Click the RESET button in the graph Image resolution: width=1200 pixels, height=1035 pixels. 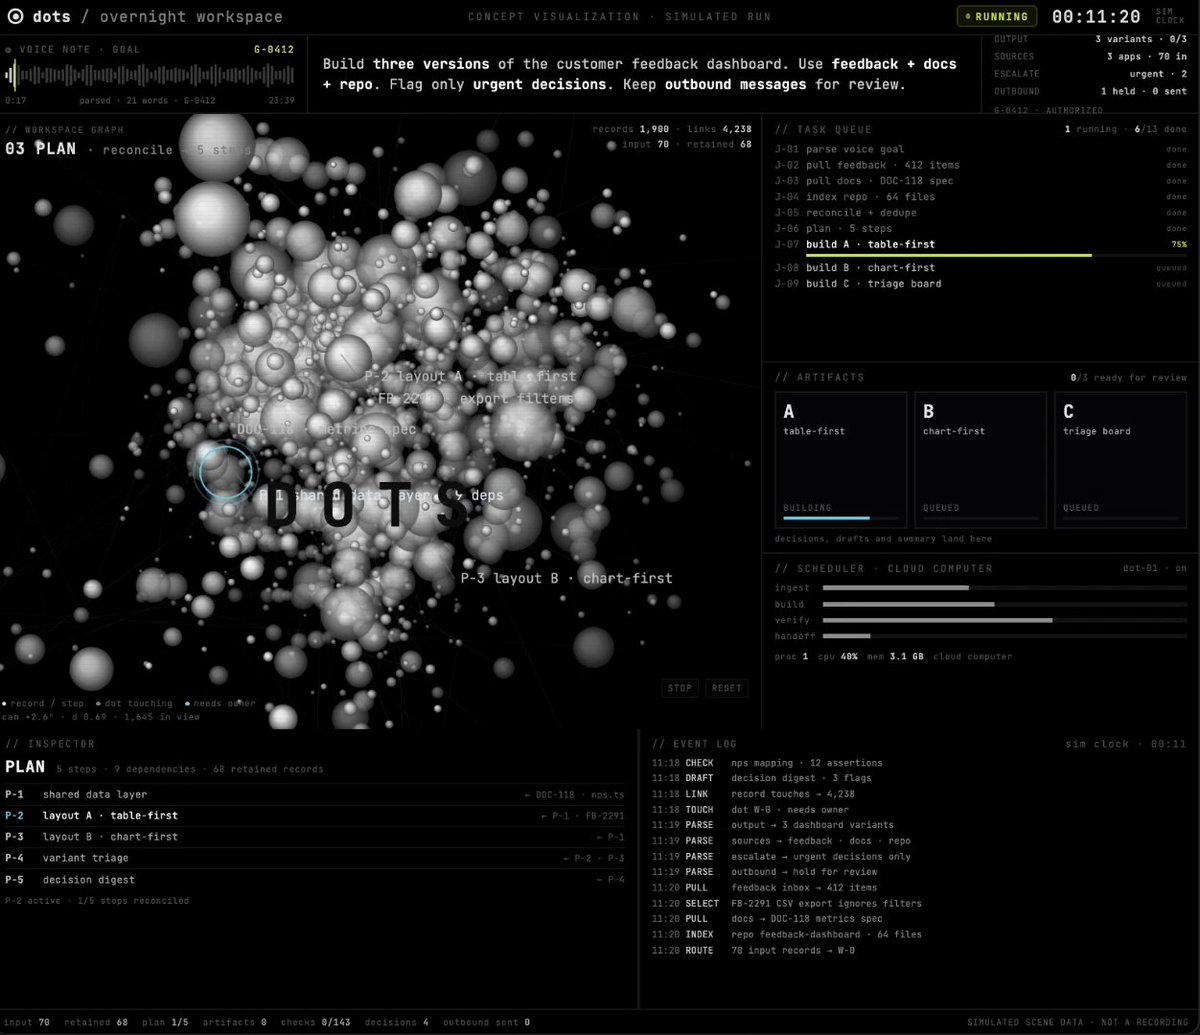pyautogui.click(x=727, y=688)
